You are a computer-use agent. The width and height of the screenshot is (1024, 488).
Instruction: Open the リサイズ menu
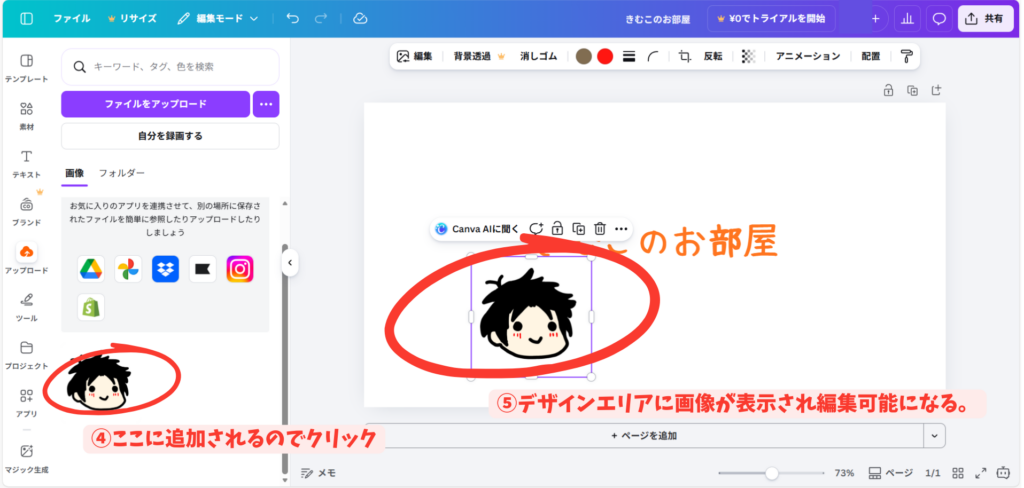point(132,18)
